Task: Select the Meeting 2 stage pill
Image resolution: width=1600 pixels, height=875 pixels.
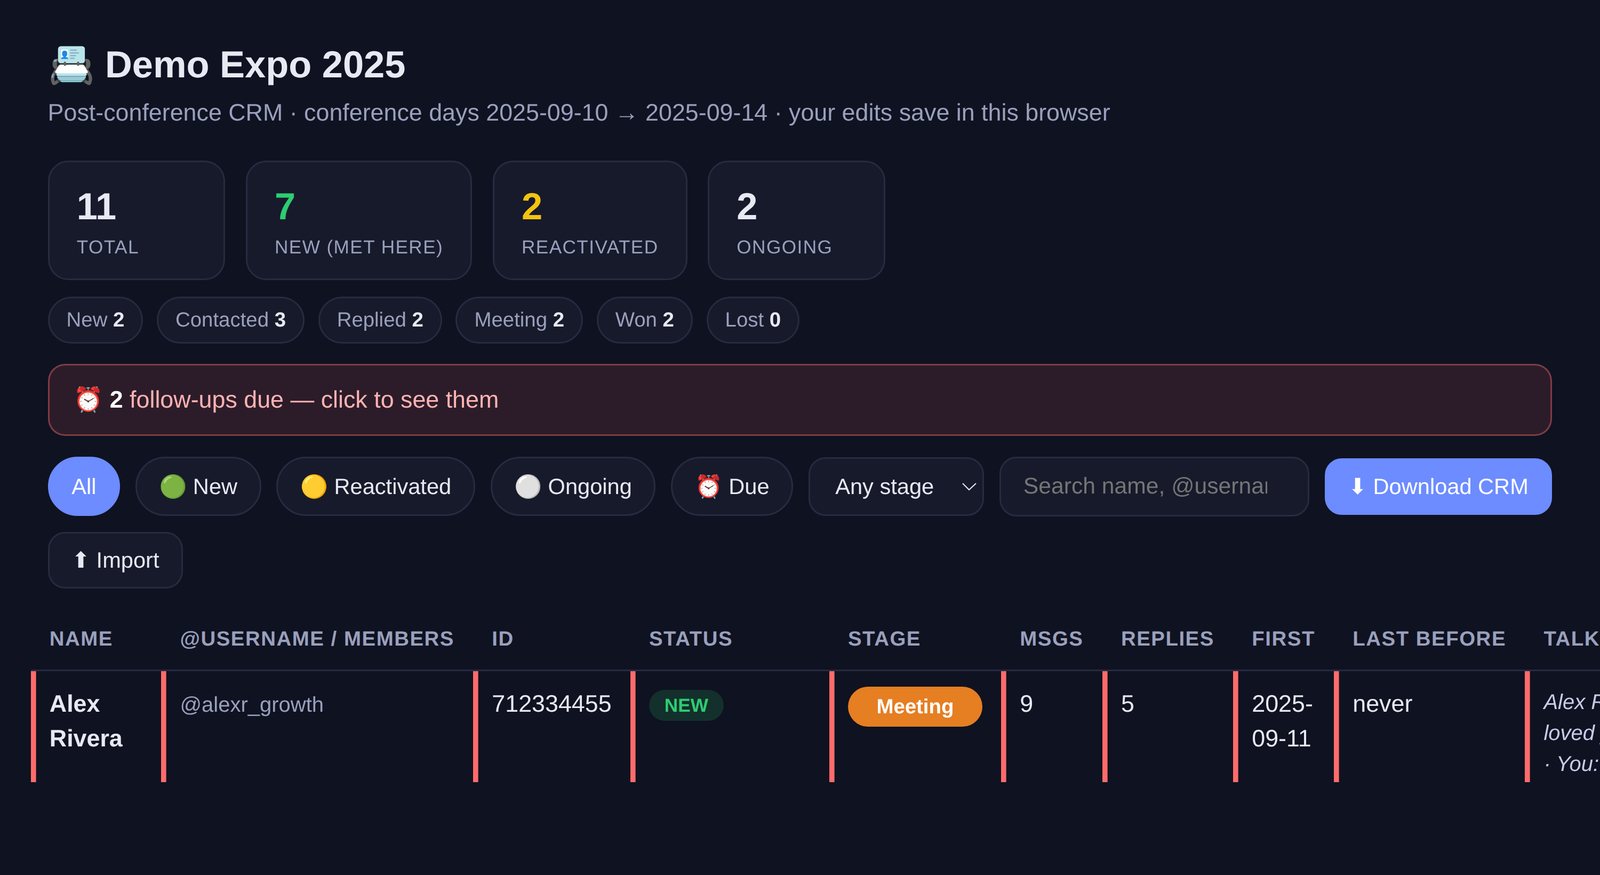Action: [x=519, y=320]
